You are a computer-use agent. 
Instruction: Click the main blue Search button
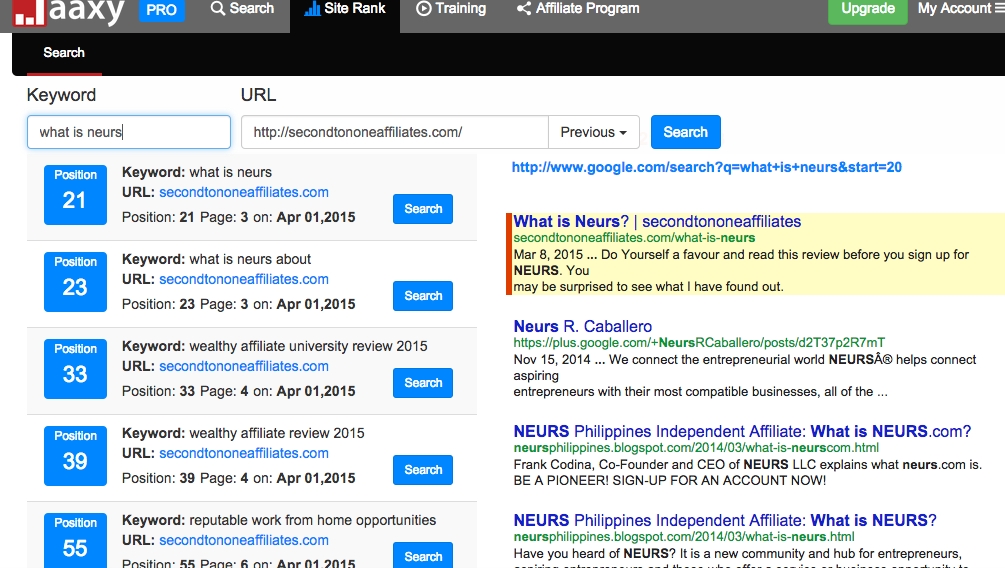[x=686, y=132]
